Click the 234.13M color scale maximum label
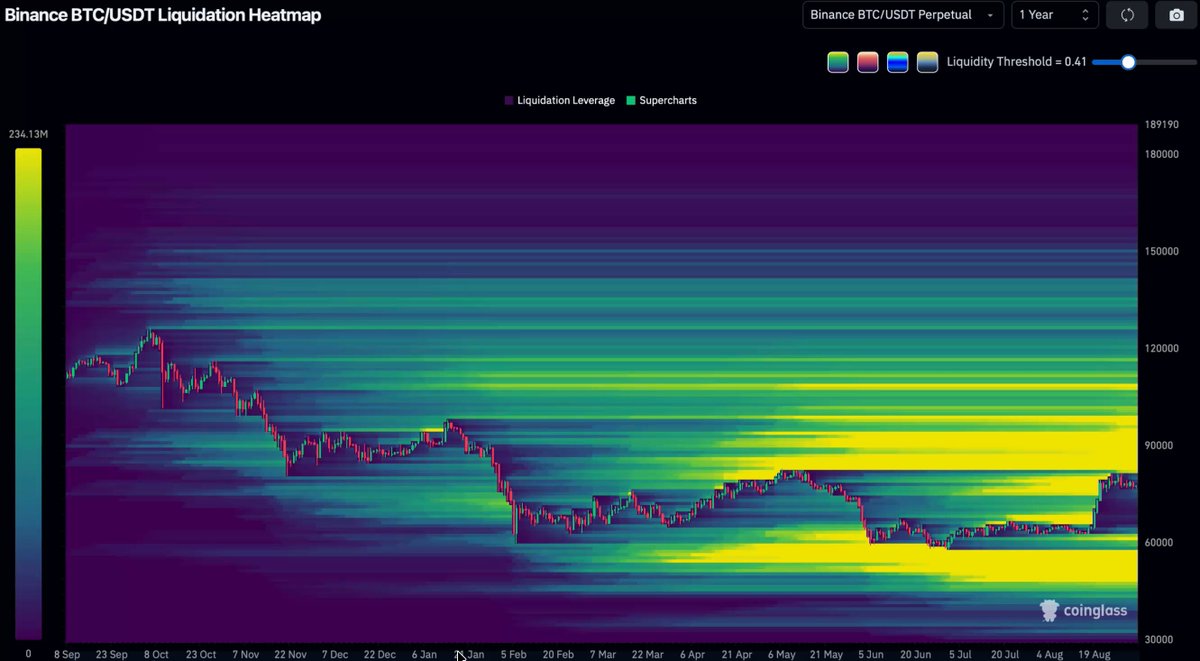The width and height of the screenshot is (1200, 661). 26,135
